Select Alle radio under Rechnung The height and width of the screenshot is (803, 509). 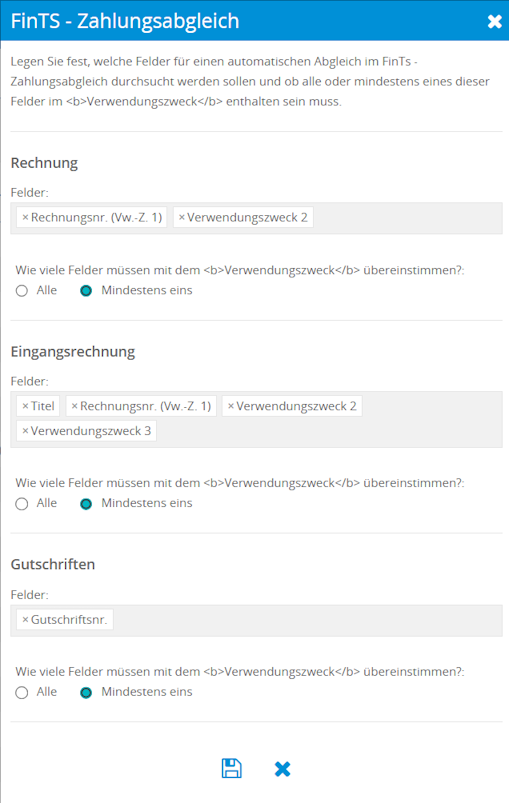click(22, 291)
